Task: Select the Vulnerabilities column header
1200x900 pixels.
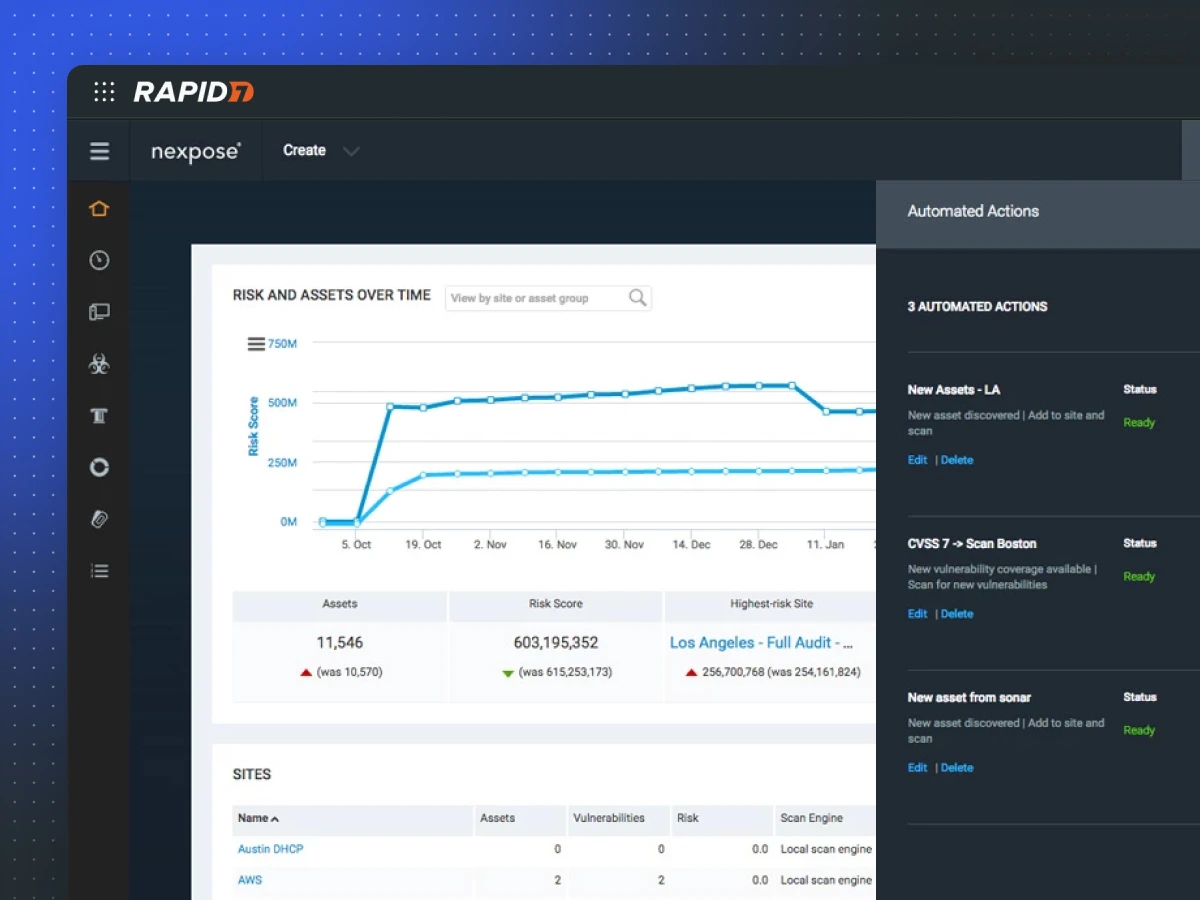Action: pyautogui.click(x=608, y=818)
